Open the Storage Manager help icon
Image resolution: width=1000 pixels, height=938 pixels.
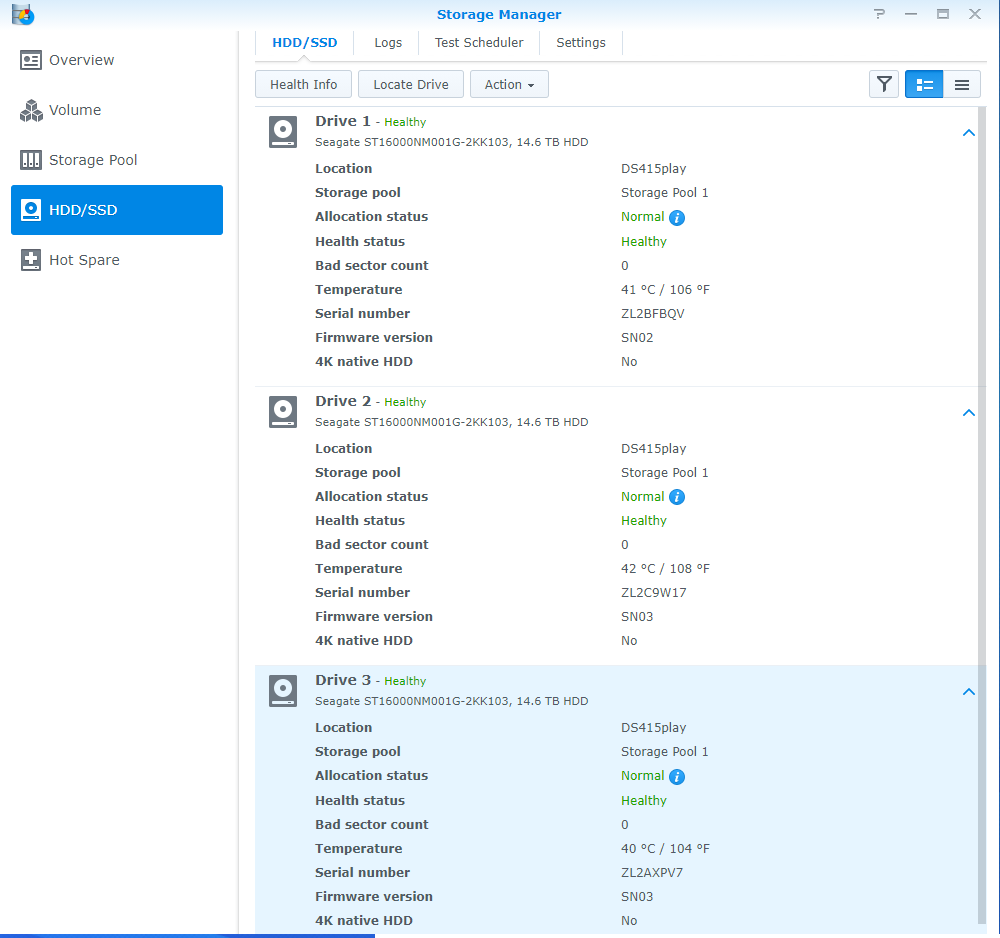(878, 14)
